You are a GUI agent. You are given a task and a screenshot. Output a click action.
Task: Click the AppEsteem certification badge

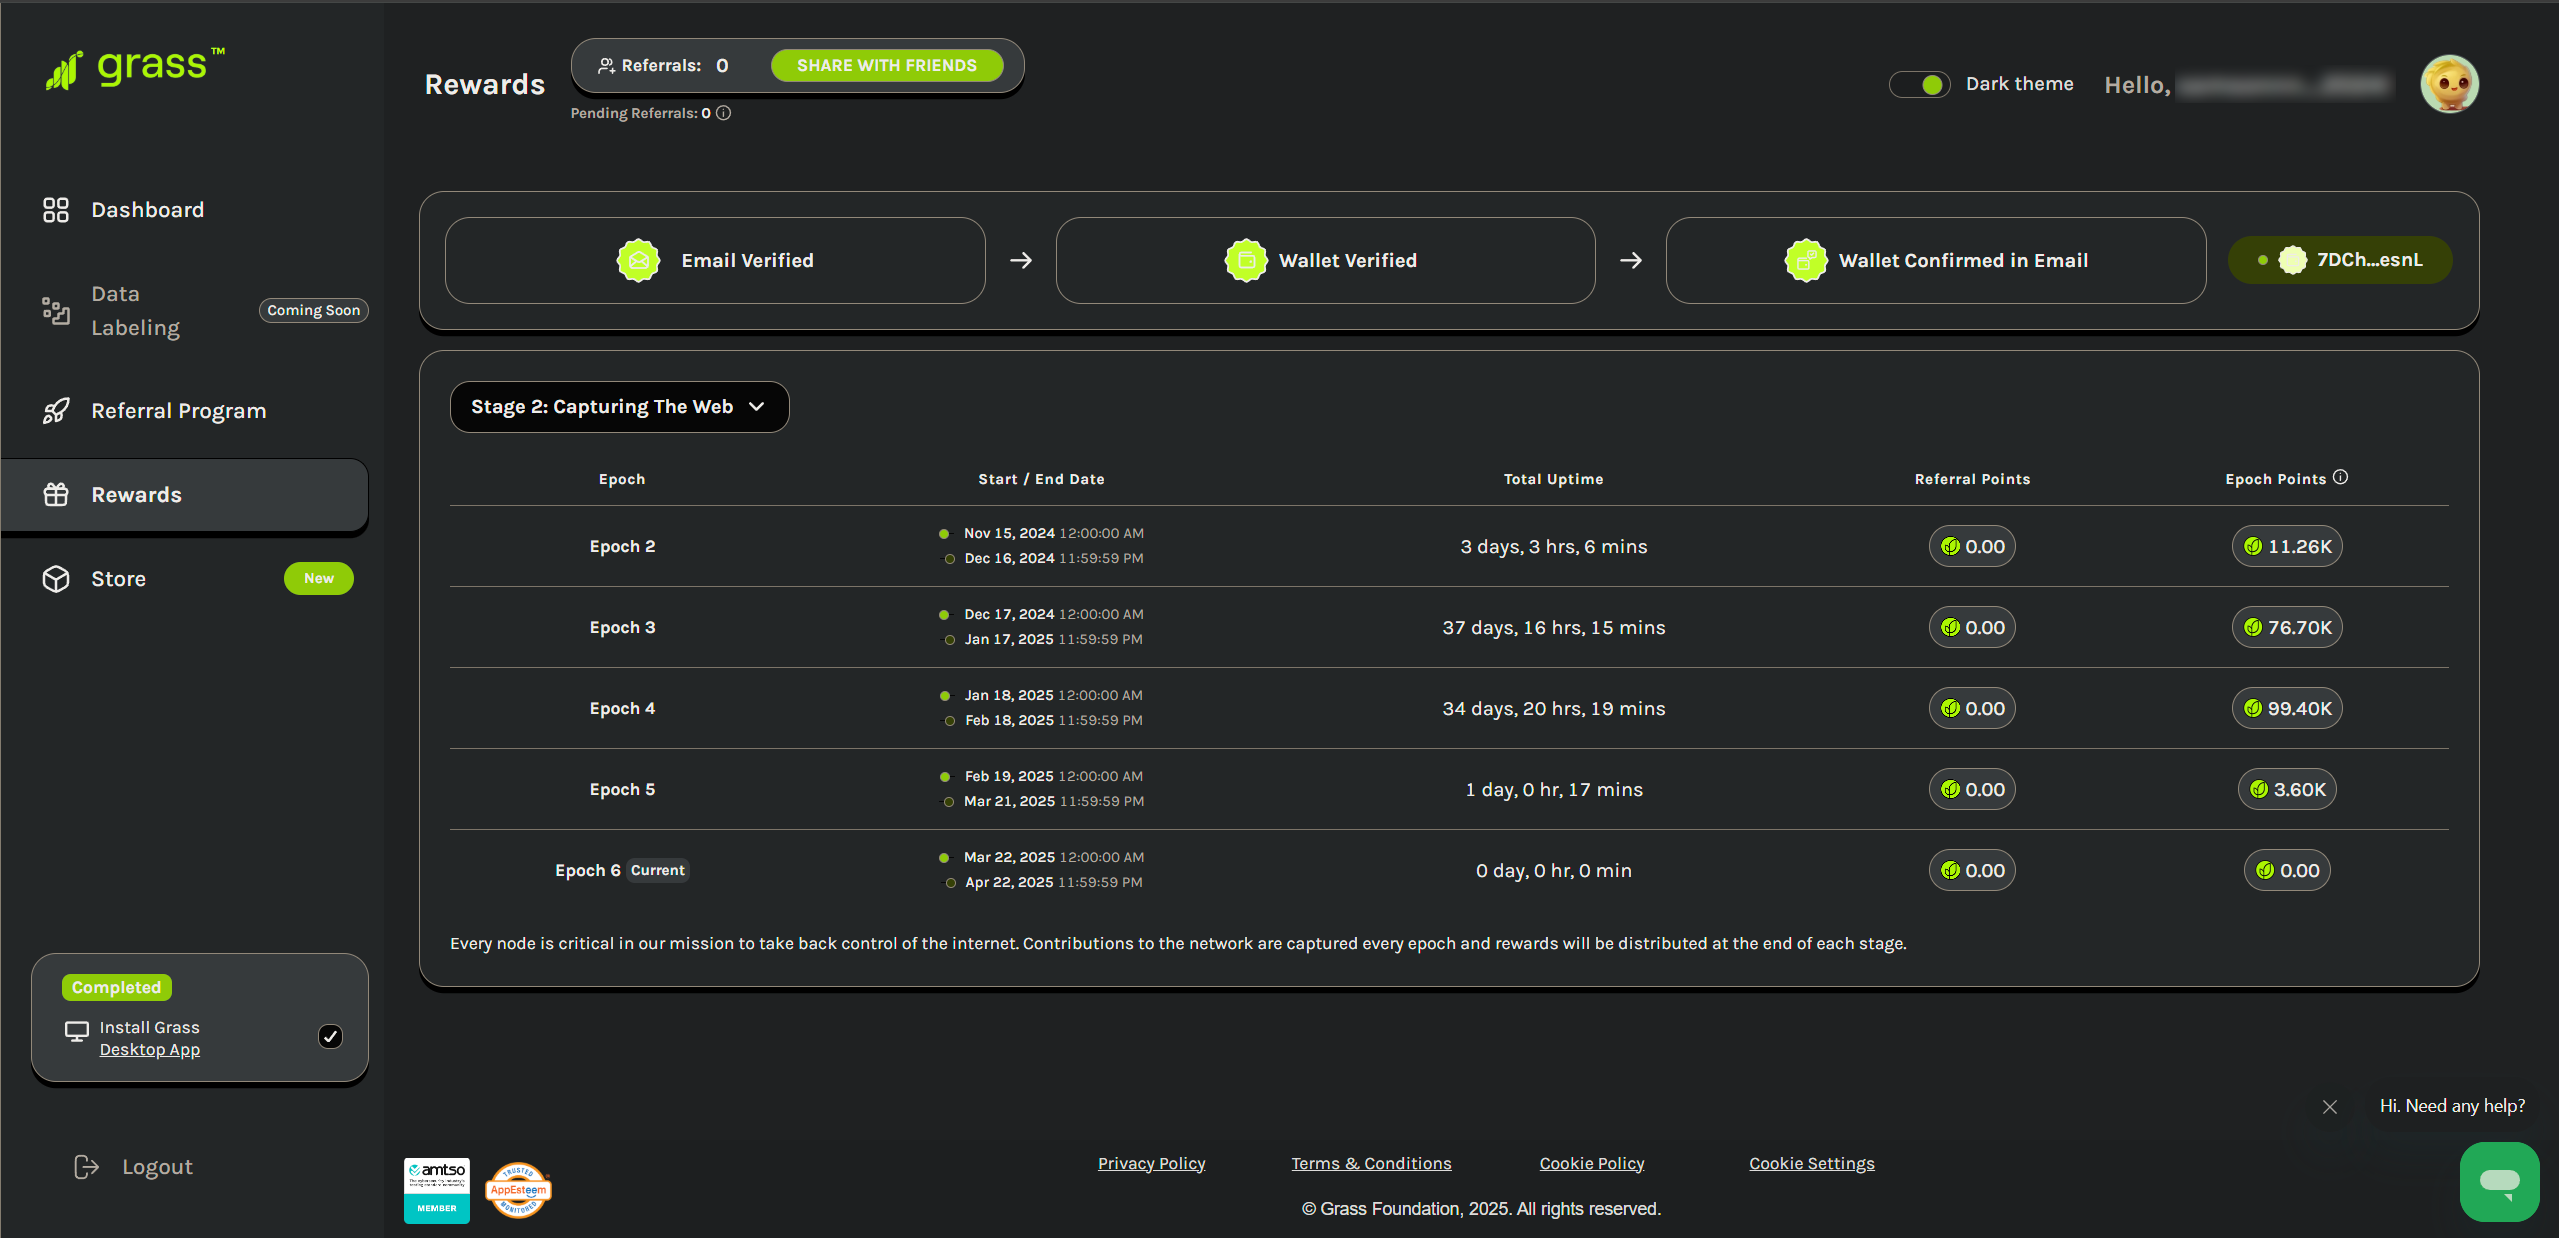(x=518, y=1190)
